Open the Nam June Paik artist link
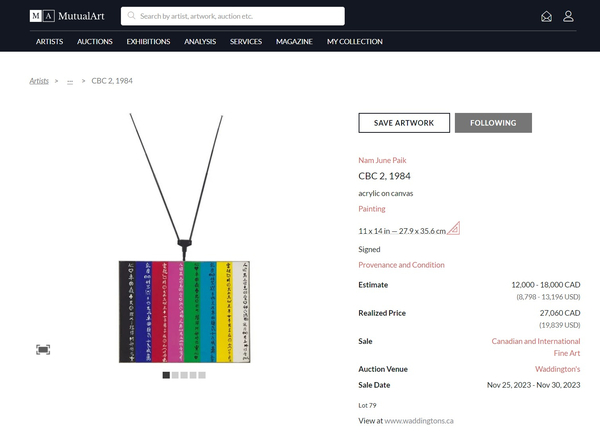 pyautogui.click(x=382, y=160)
